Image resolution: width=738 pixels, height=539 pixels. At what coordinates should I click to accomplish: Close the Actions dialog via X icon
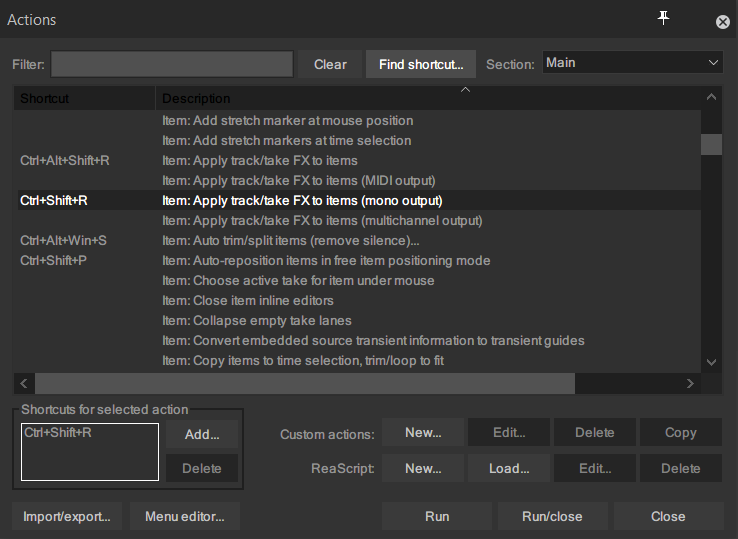click(722, 22)
